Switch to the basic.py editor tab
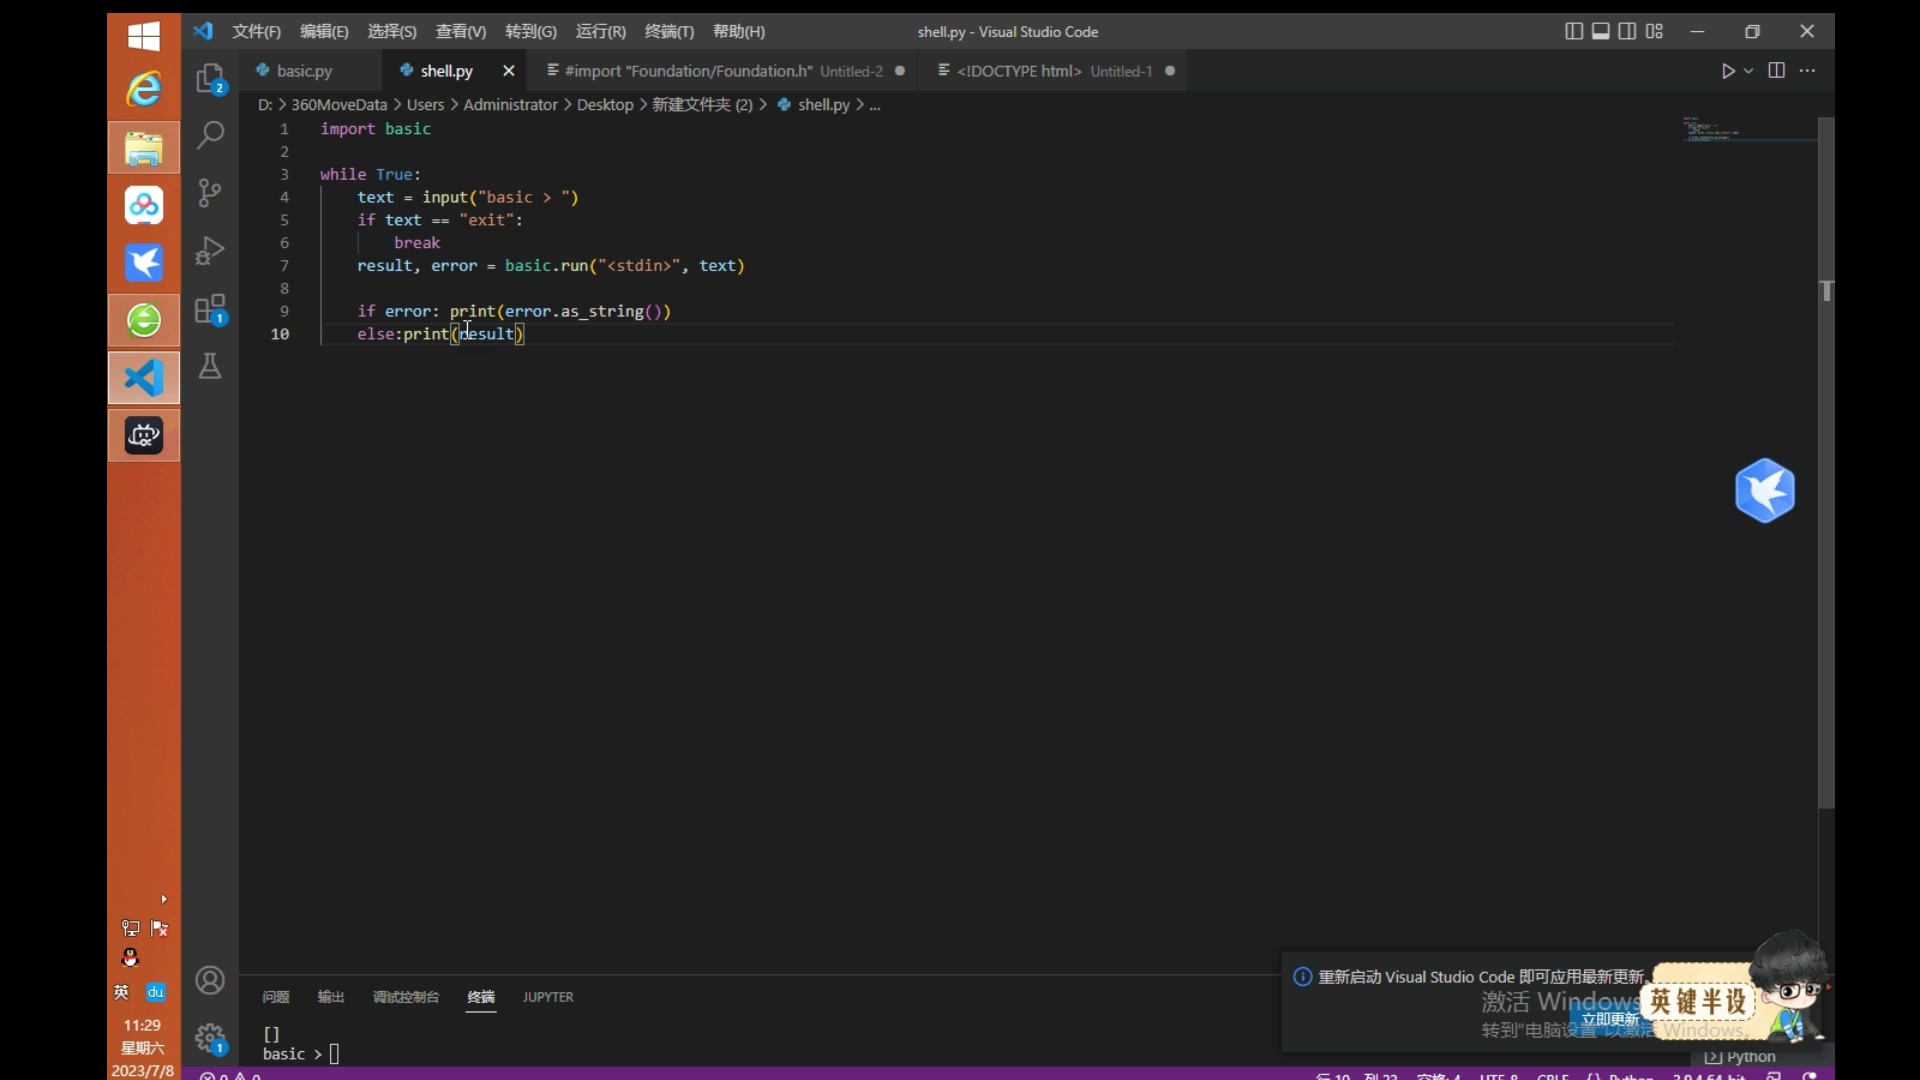Image resolution: width=1920 pixels, height=1080 pixels. coord(303,71)
